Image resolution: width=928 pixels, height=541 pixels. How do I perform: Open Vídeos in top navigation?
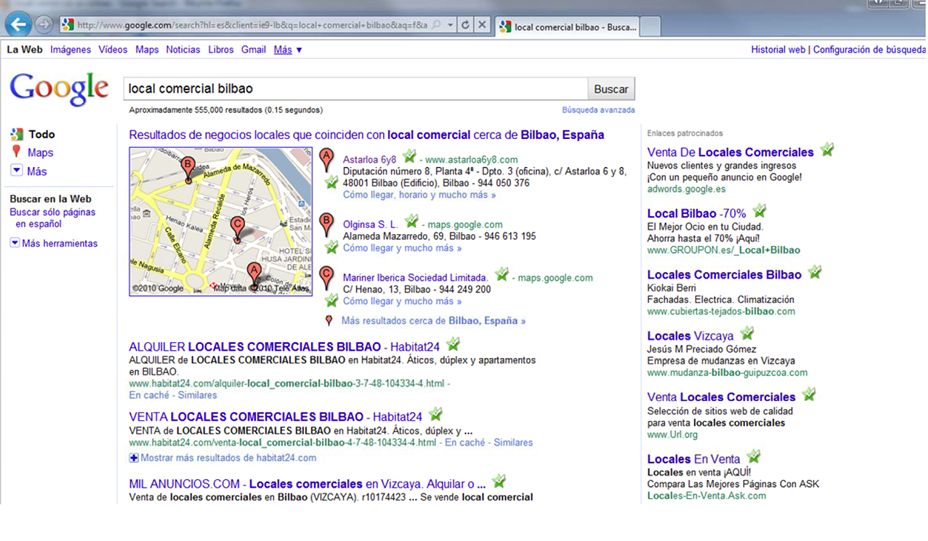point(112,50)
